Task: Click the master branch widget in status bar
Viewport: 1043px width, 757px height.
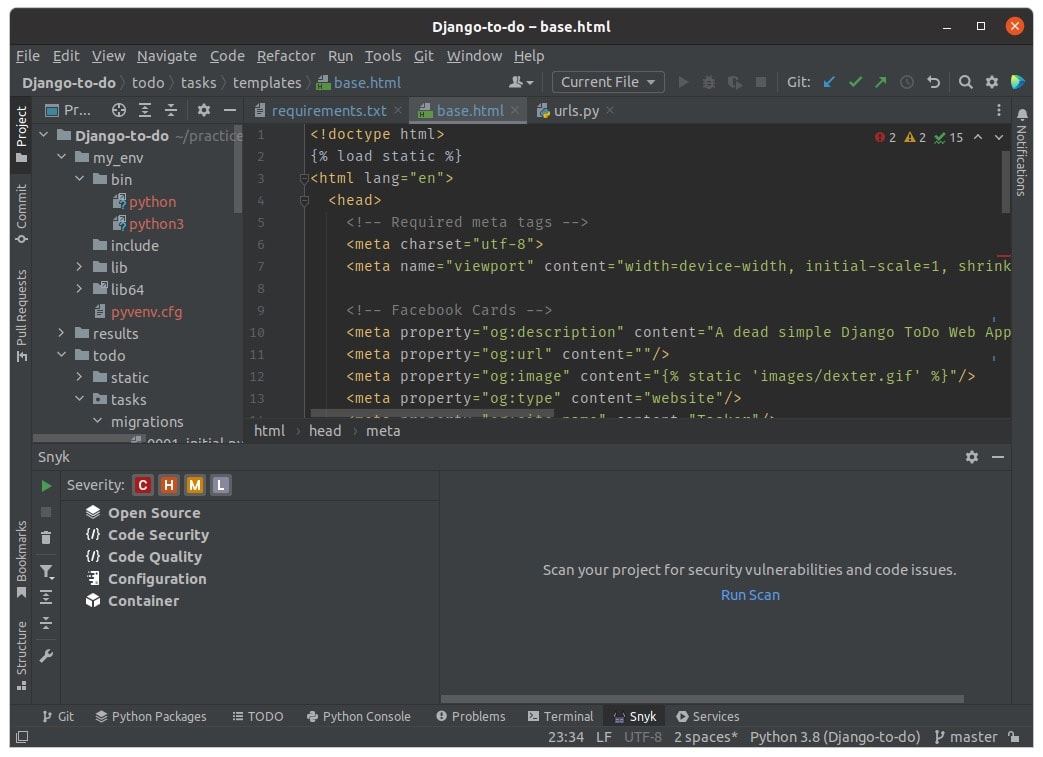Action: click(966, 737)
